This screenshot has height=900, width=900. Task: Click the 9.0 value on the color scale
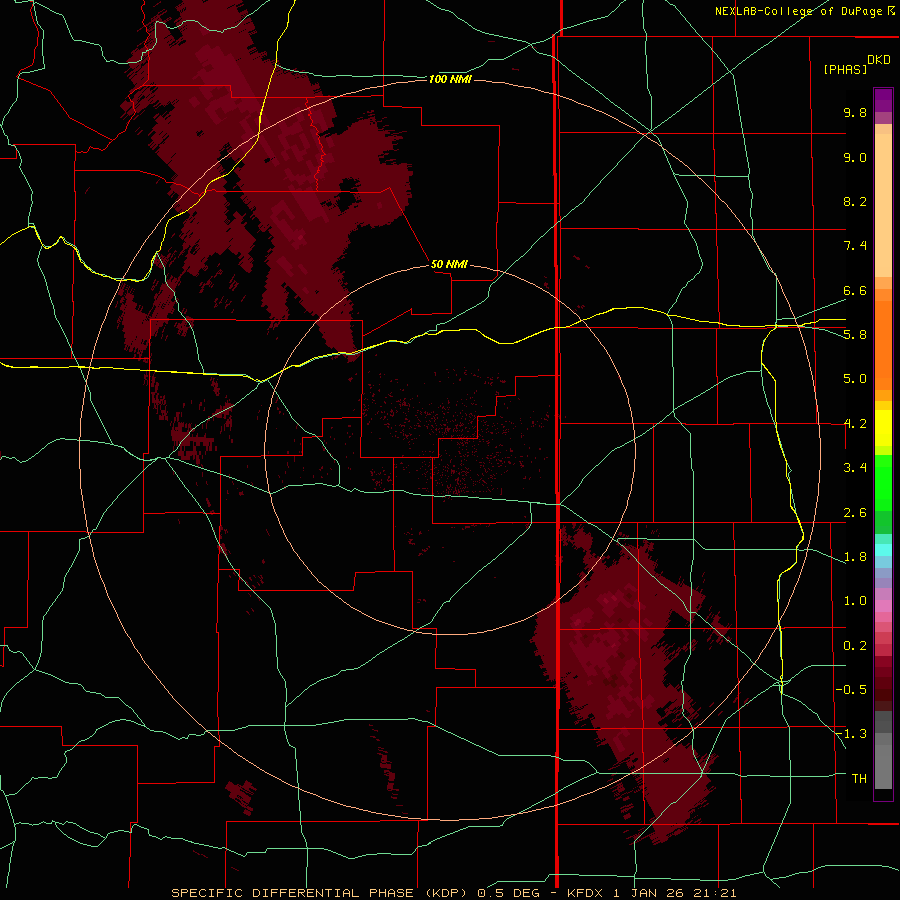pyautogui.click(x=855, y=157)
